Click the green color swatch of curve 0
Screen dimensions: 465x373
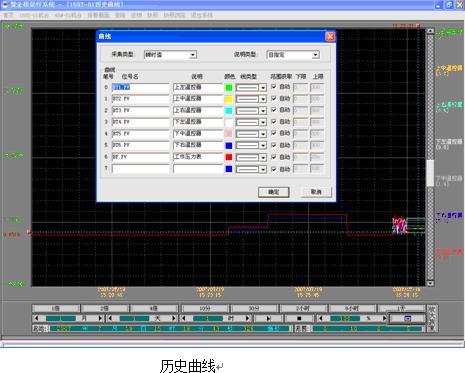point(229,87)
